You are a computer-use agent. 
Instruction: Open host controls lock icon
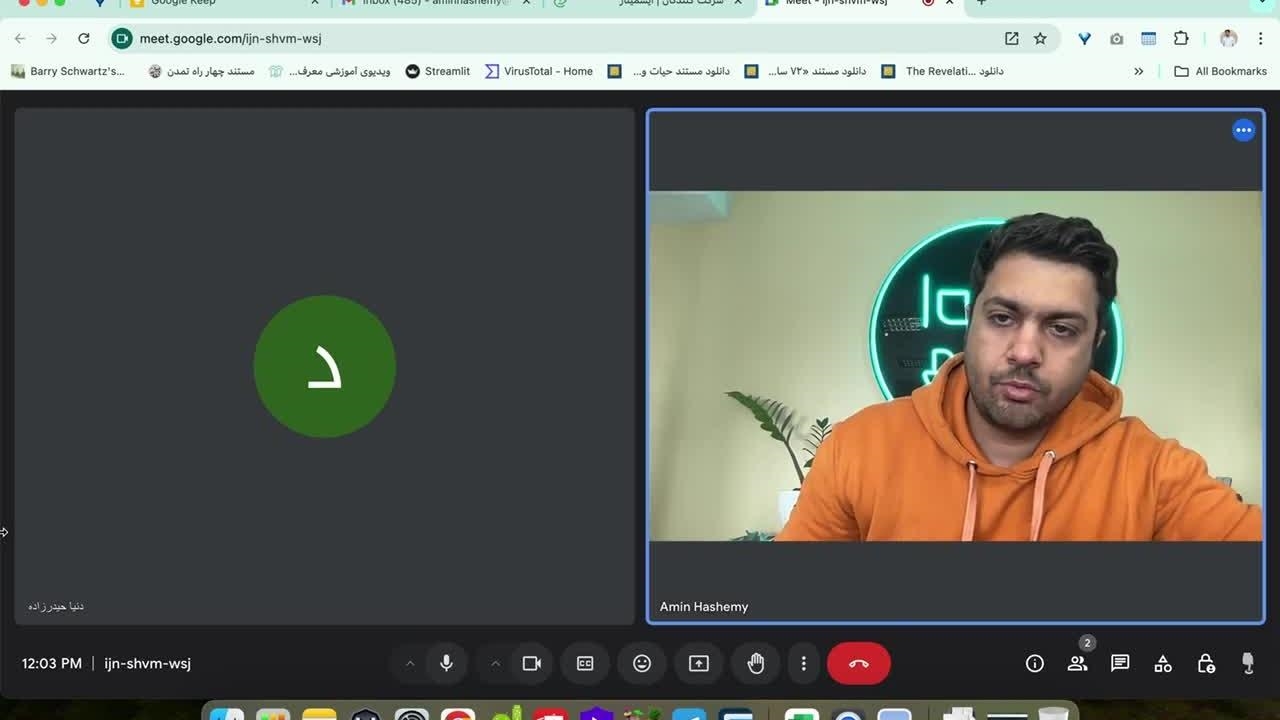click(x=1206, y=663)
